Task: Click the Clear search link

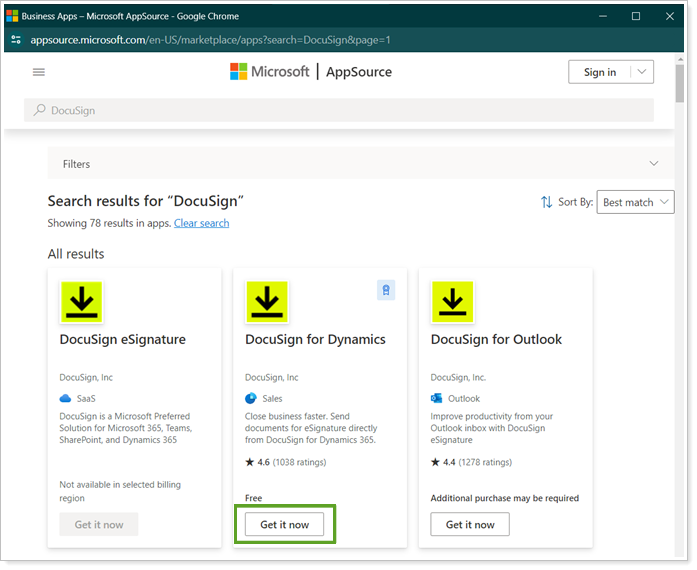Action: [x=201, y=223]
